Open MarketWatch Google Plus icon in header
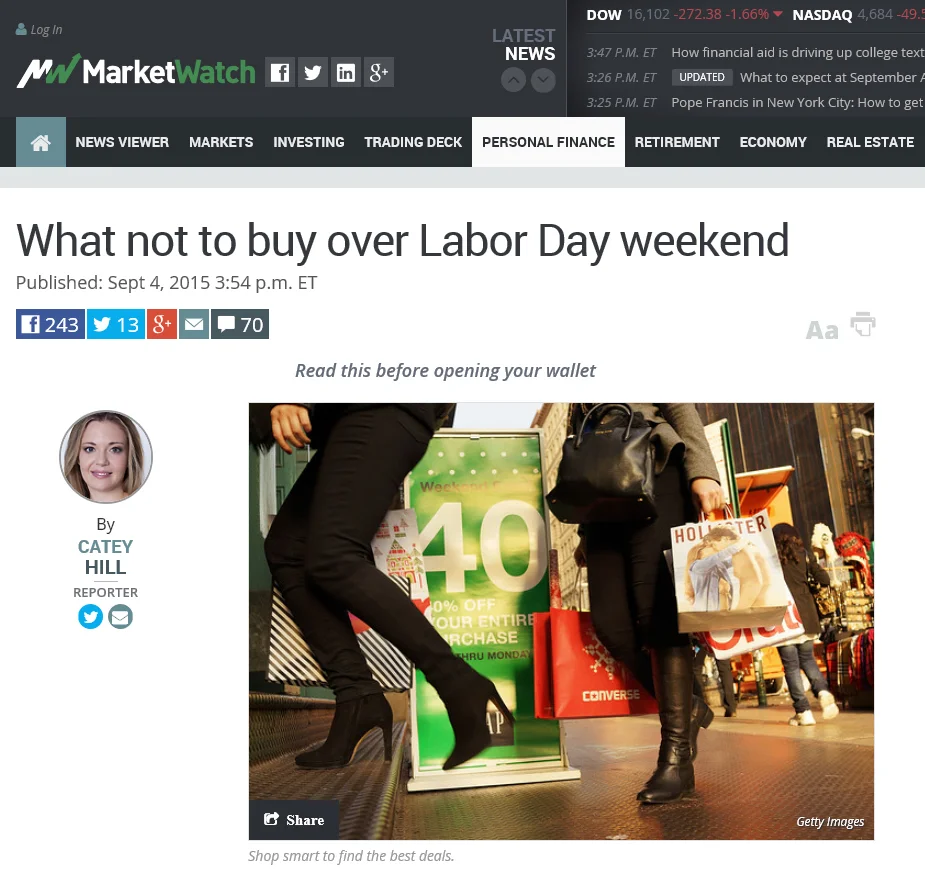Image resolution: width=925 pixels, height=873 pixels. [x=379, y=73]
